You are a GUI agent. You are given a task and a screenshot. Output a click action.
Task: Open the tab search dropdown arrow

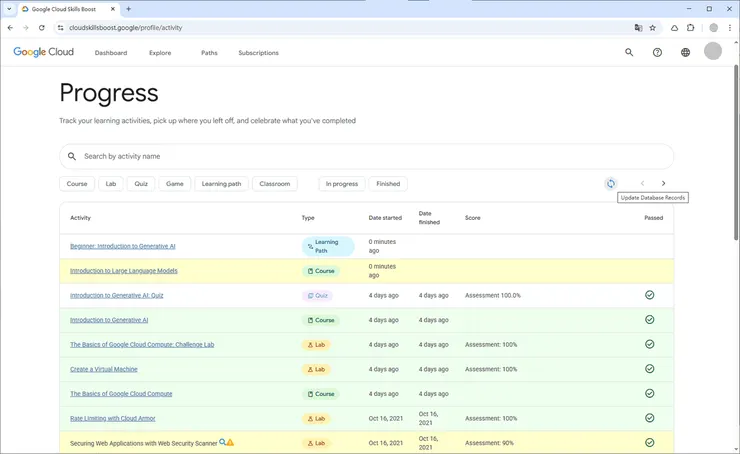(9, 9)
